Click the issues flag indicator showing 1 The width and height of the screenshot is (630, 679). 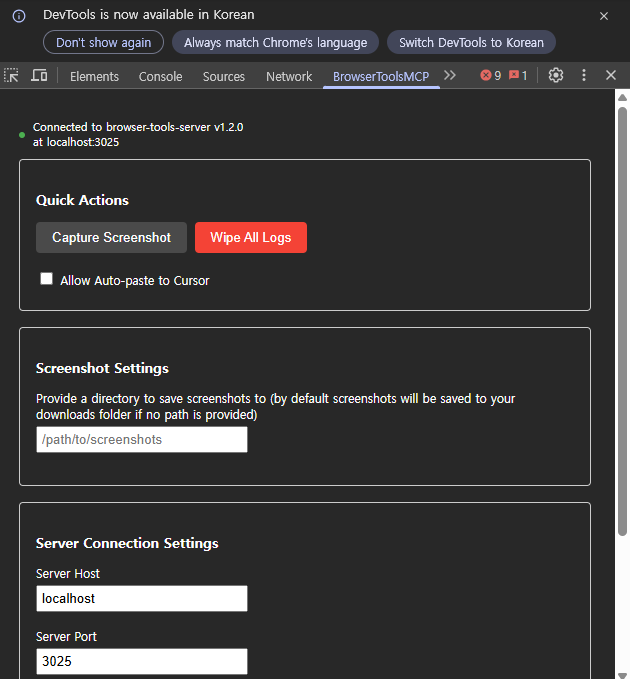[518, 75]
